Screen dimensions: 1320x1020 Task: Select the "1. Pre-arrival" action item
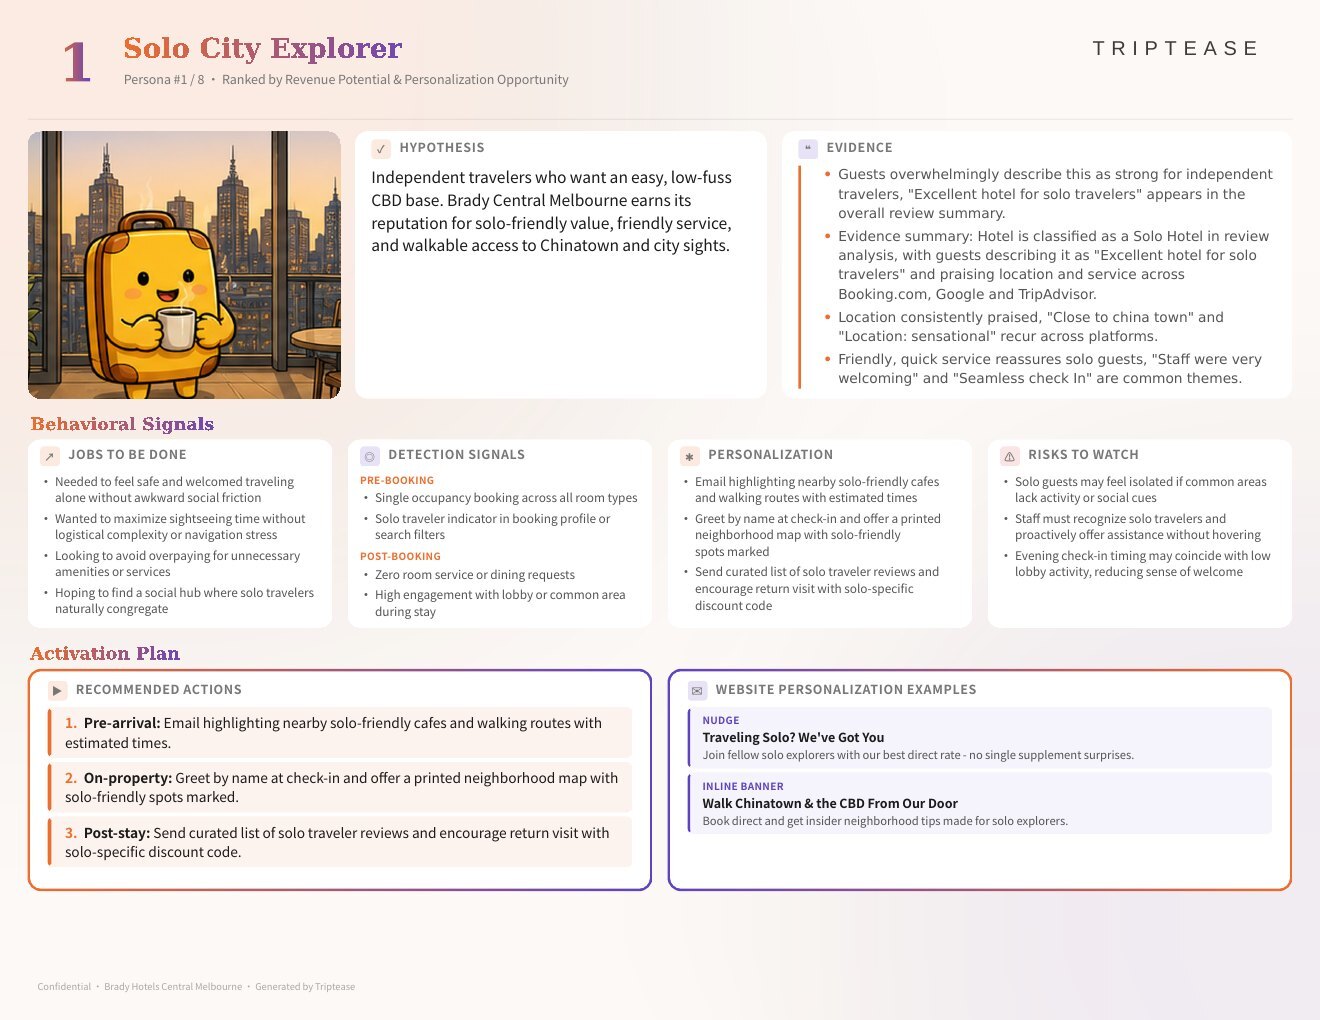(340, 733)
